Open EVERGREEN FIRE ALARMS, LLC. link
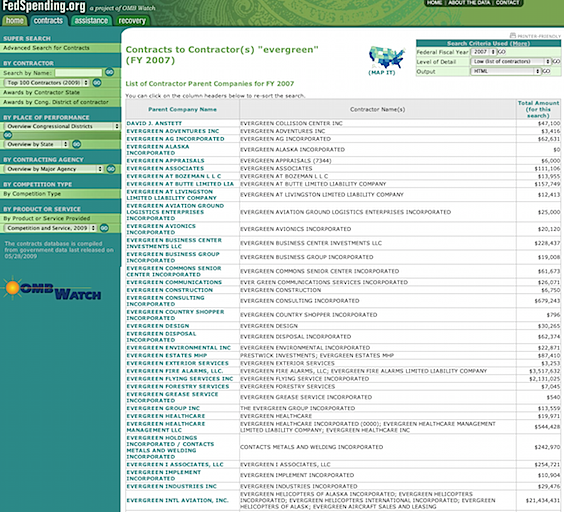Screen dimensions: 564x512 tap(175, 371)
